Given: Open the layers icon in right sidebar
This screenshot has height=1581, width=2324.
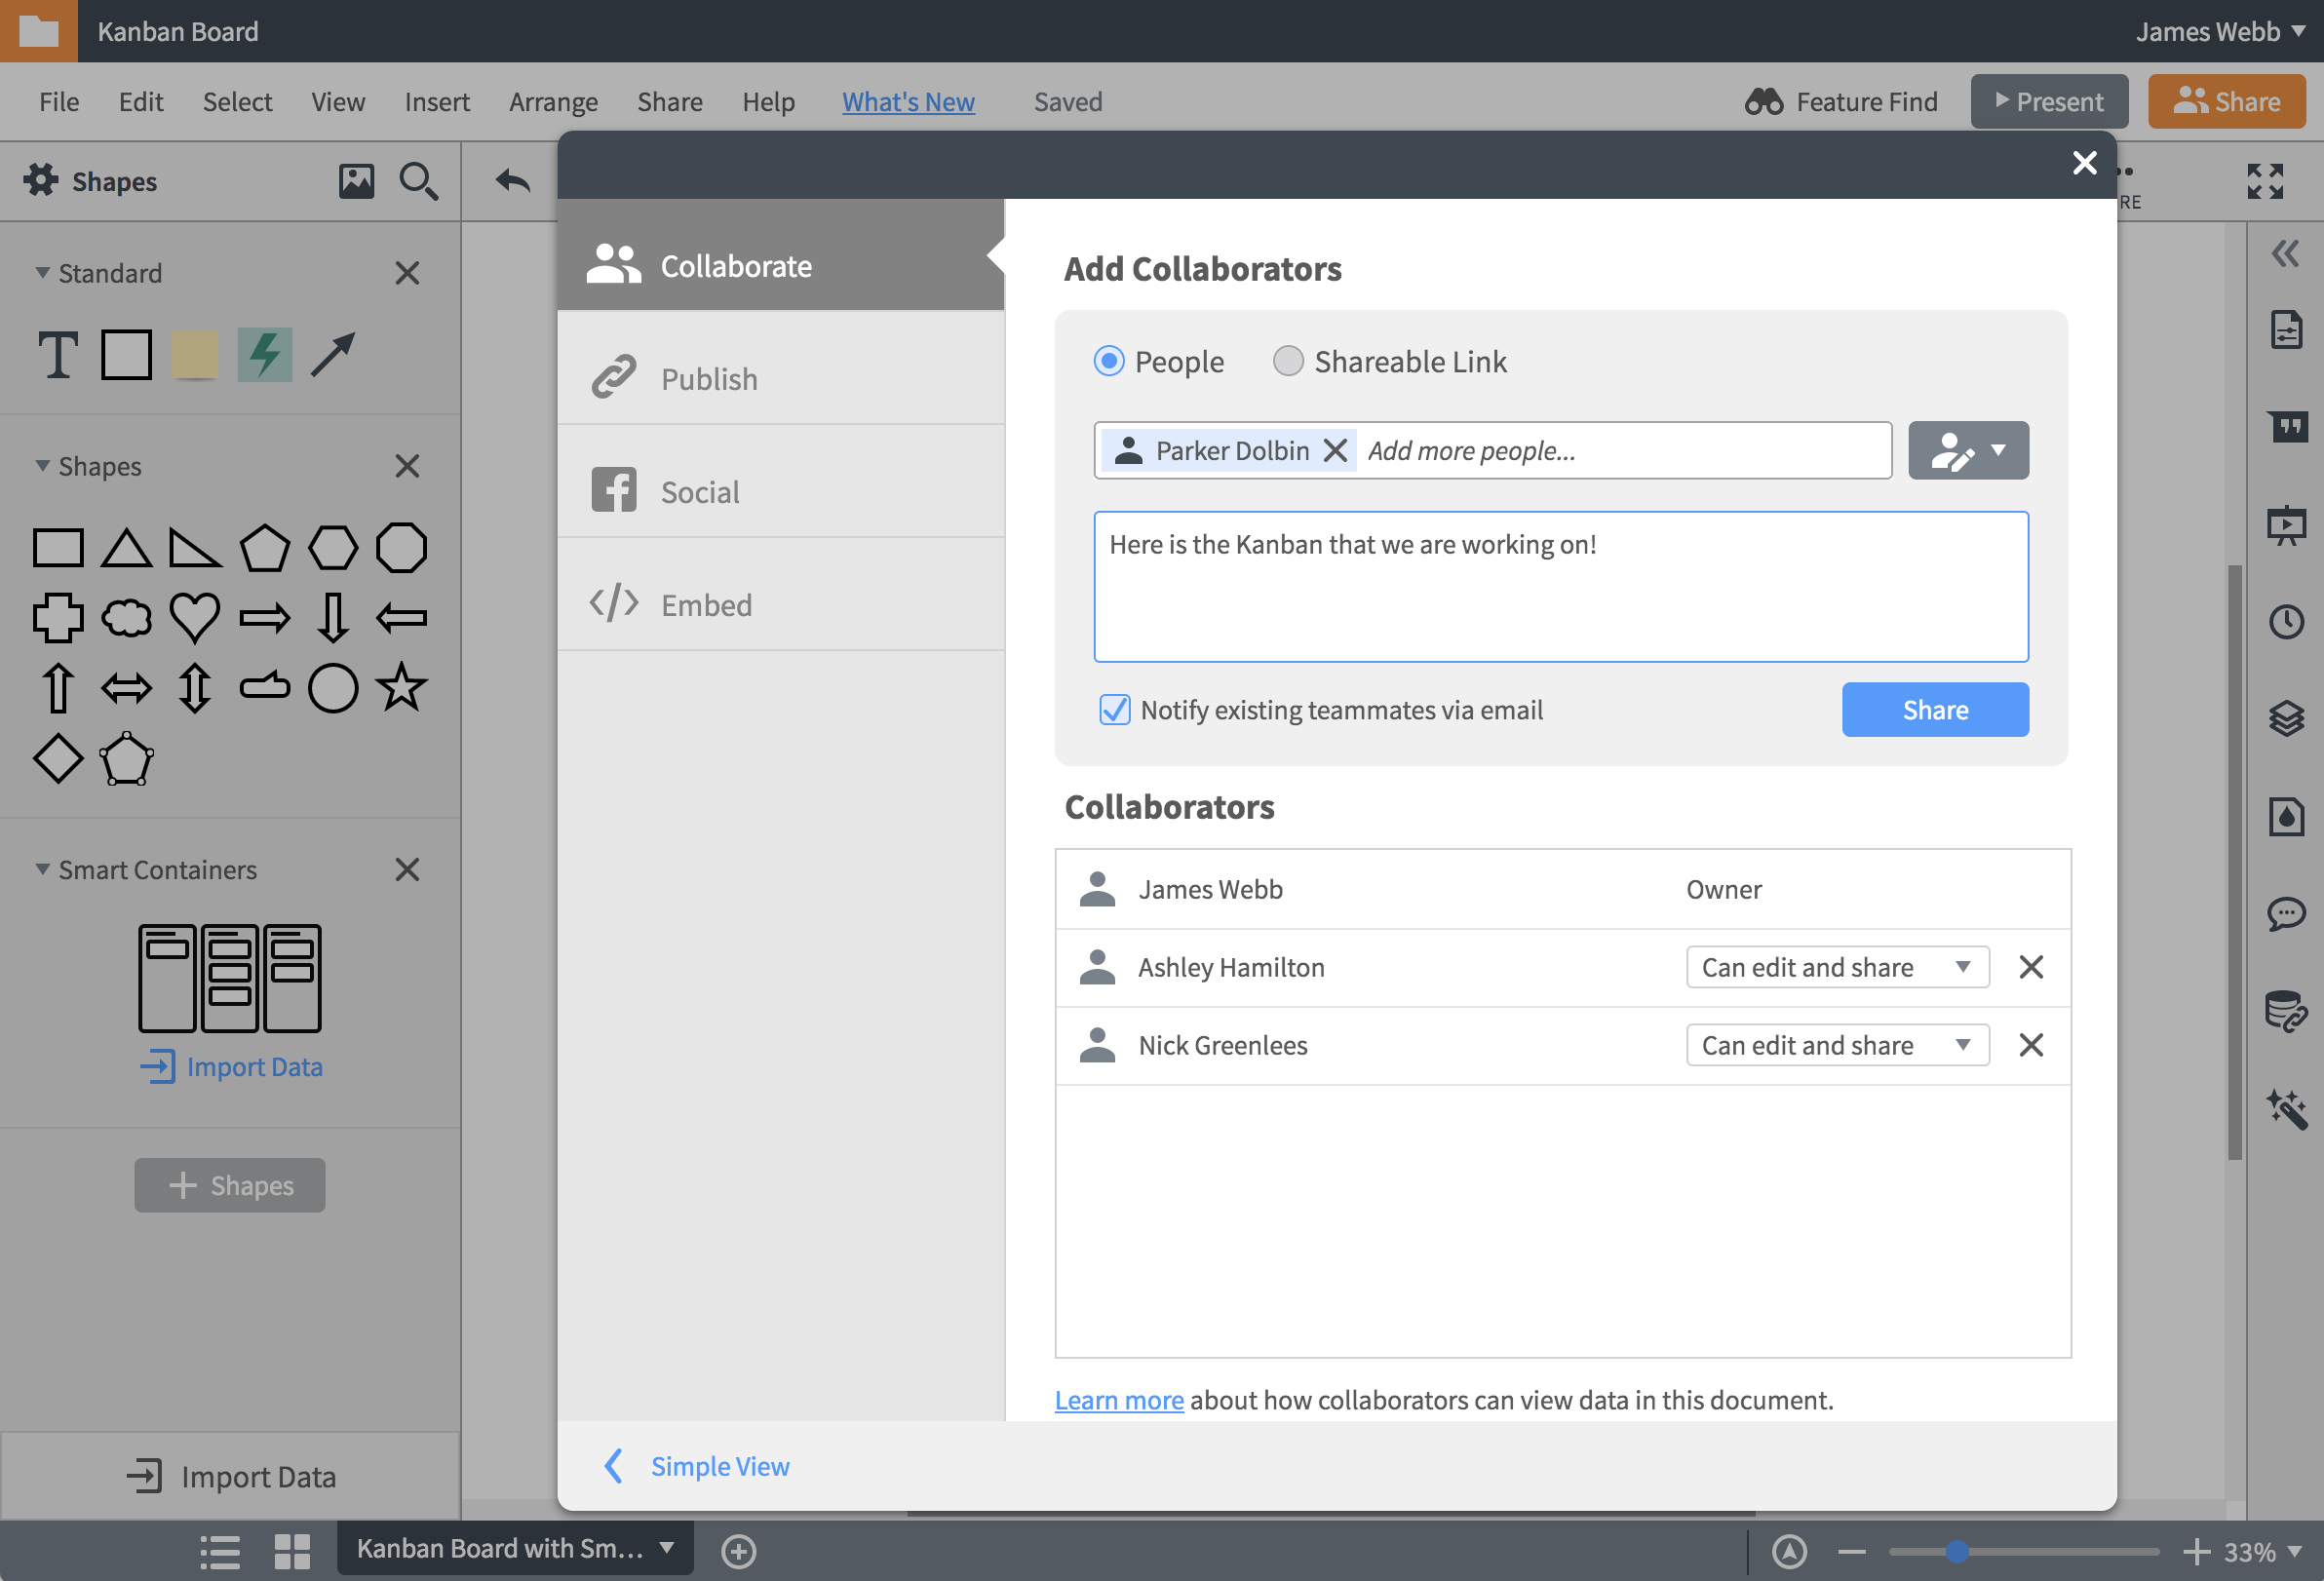Looking at the screenshot, I should pyautogui.click(x=2286, y=718).
